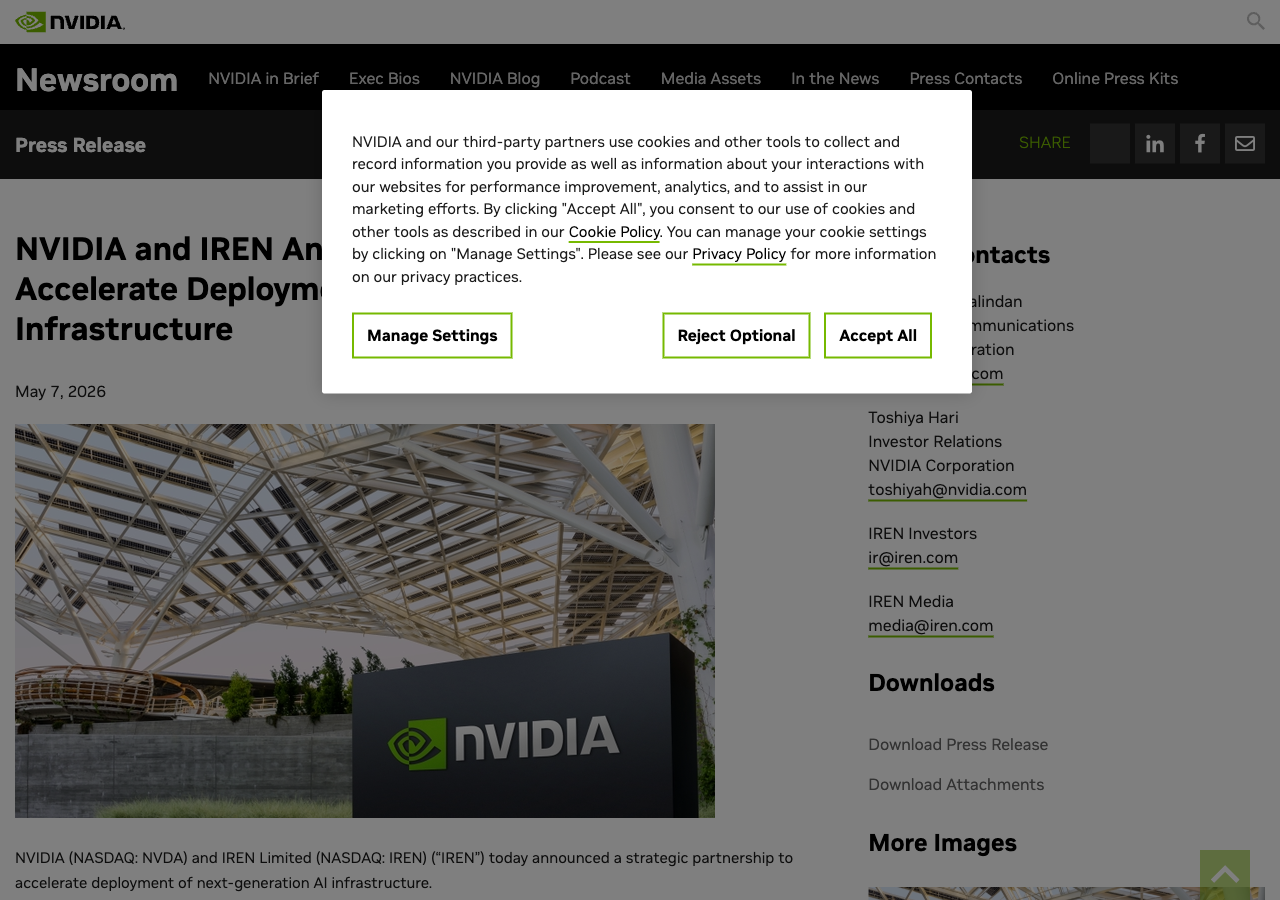The height and width of the screenshot is (900, 1280).
Task: Click the SHARE label
Action: click(x=1044, y=143)
